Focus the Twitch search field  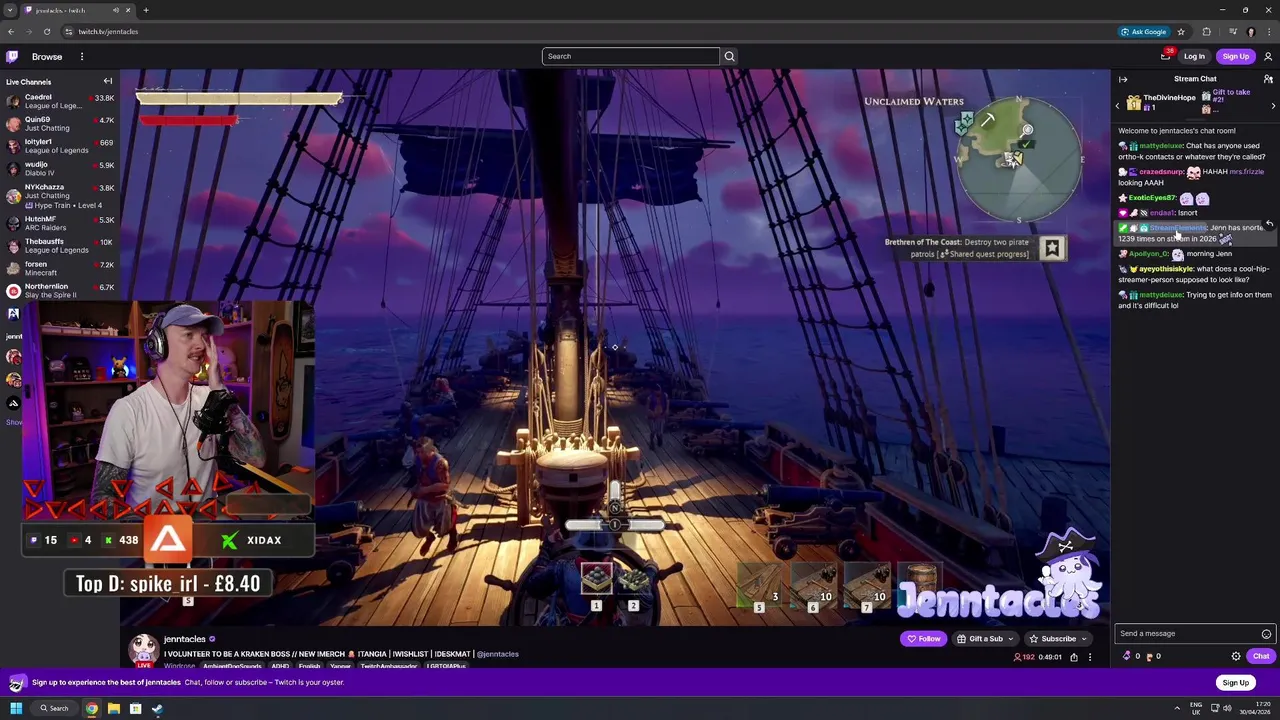point(630,56)
